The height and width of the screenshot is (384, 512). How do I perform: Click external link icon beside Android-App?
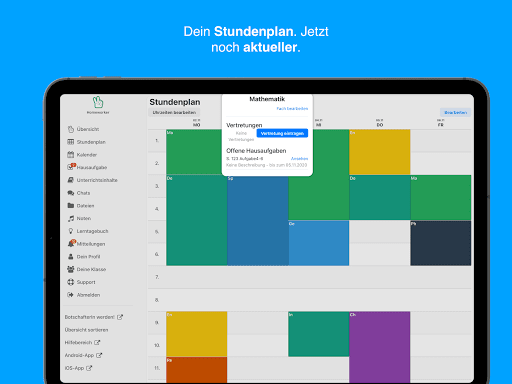click(x=99, y=355)
